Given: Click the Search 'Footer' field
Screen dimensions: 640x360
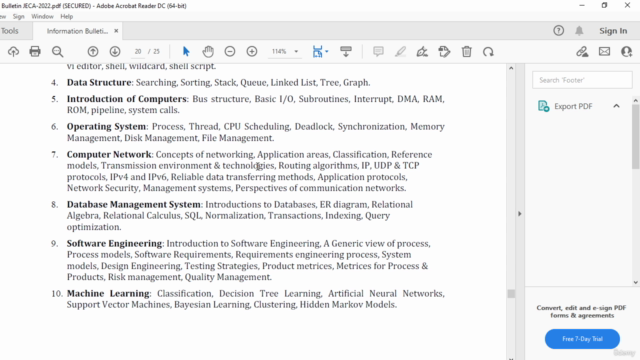Looking at the screenshot, I should pos(582,80).
